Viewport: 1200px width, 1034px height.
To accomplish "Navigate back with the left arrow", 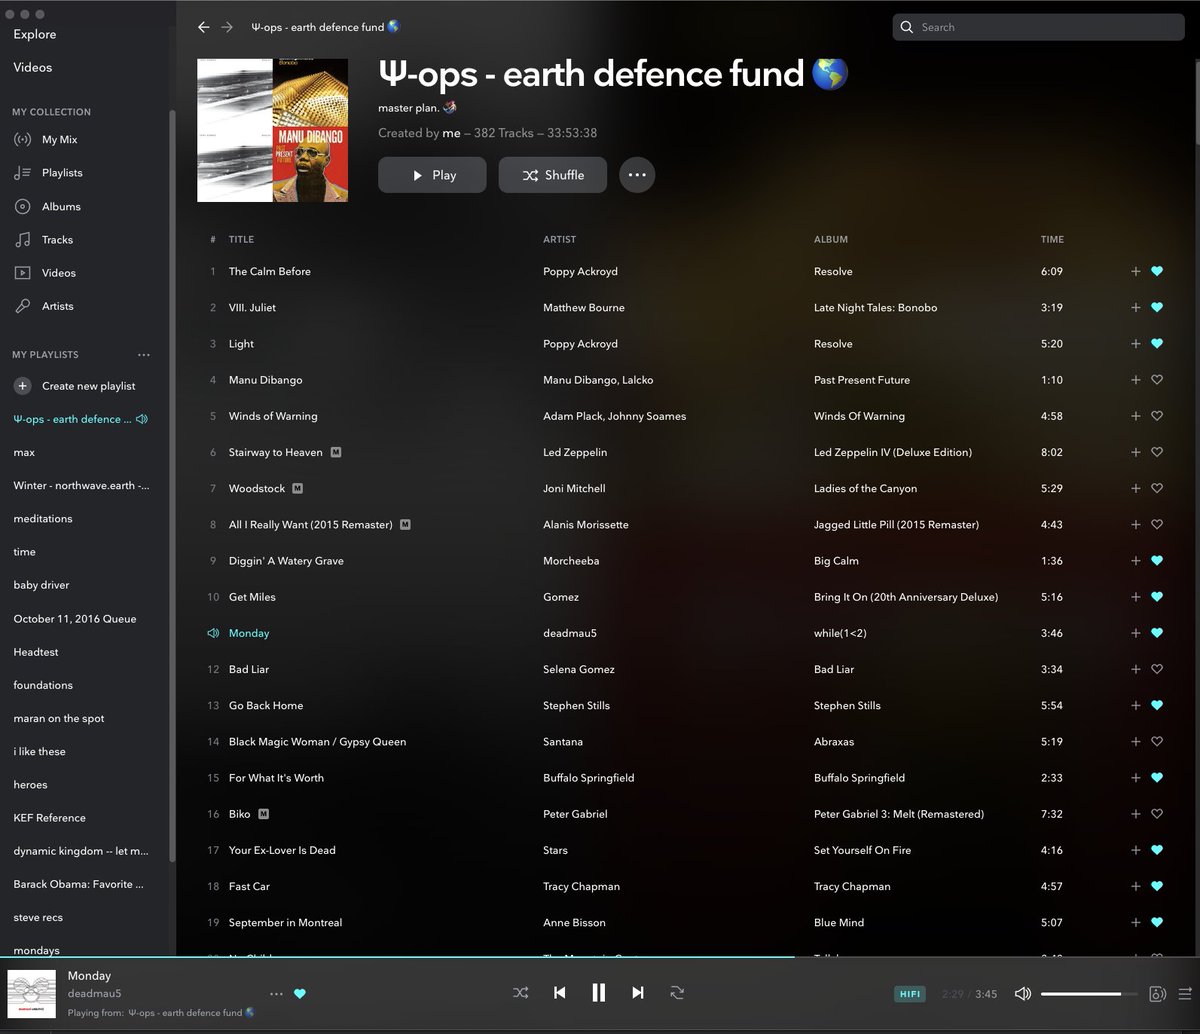I will click(204, 27).
